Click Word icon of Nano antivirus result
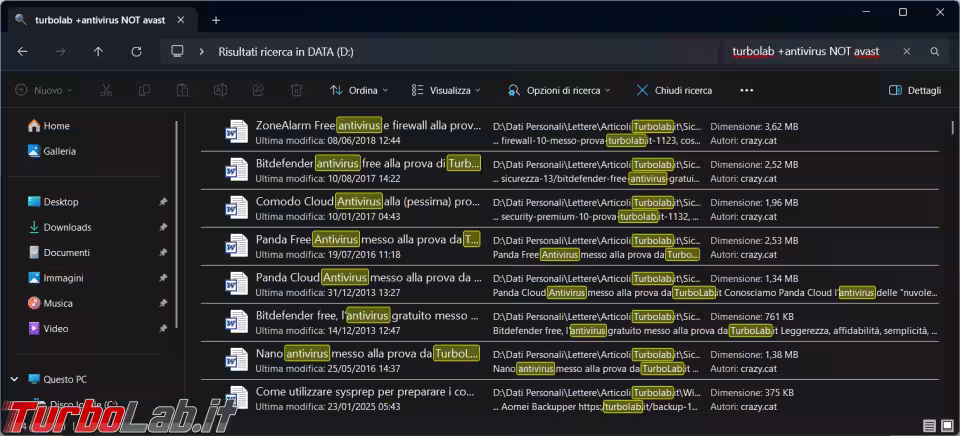The image size is (960, 436). tap(236, 360)
